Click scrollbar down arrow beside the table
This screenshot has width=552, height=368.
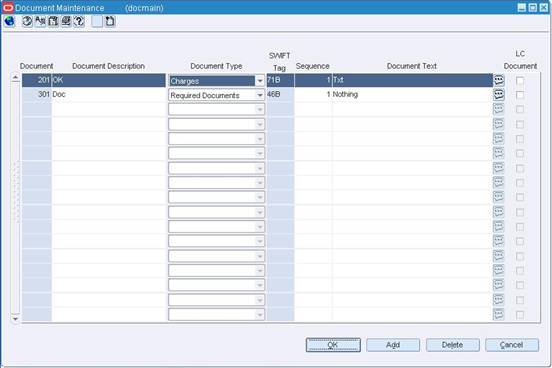point(15,319)
